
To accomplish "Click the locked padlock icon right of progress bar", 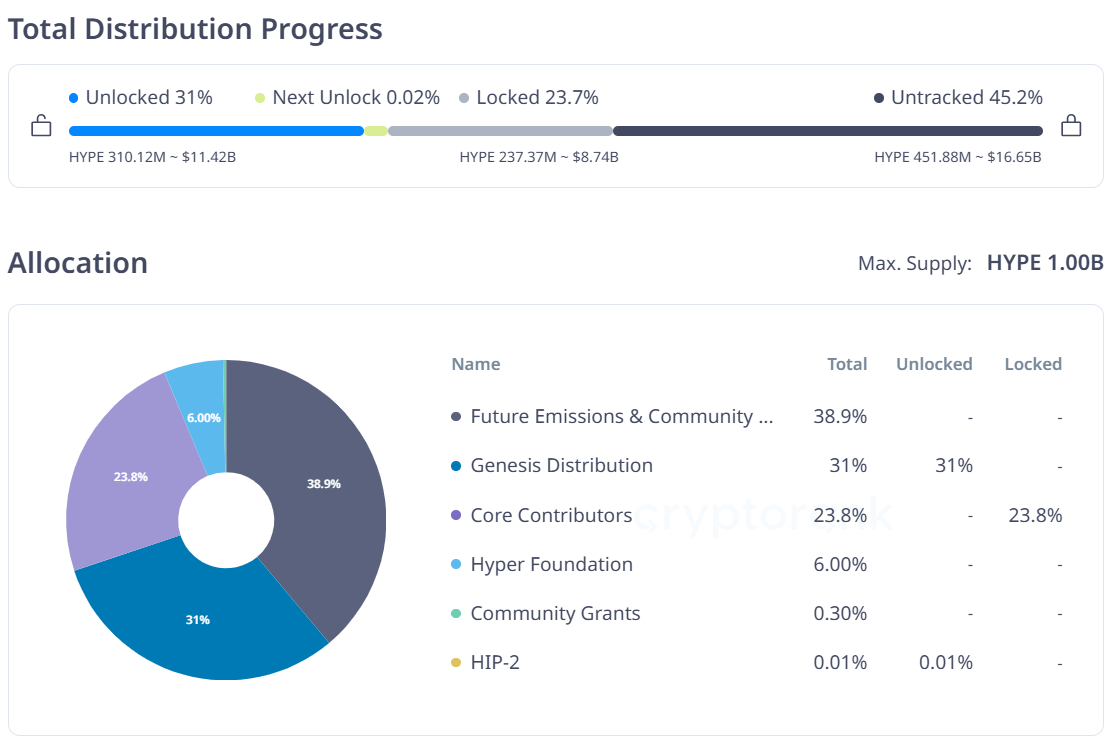I will 1071,126.
